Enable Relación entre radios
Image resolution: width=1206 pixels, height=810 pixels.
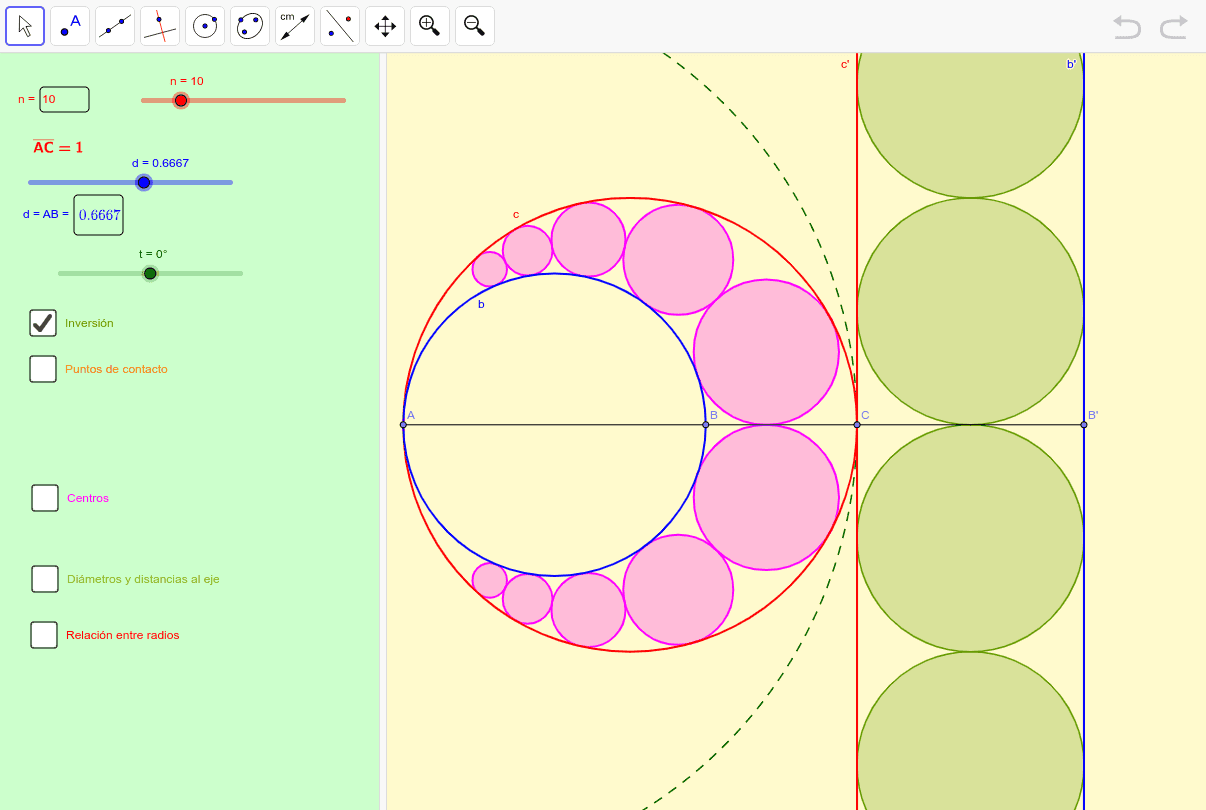(x=44, y=634)
